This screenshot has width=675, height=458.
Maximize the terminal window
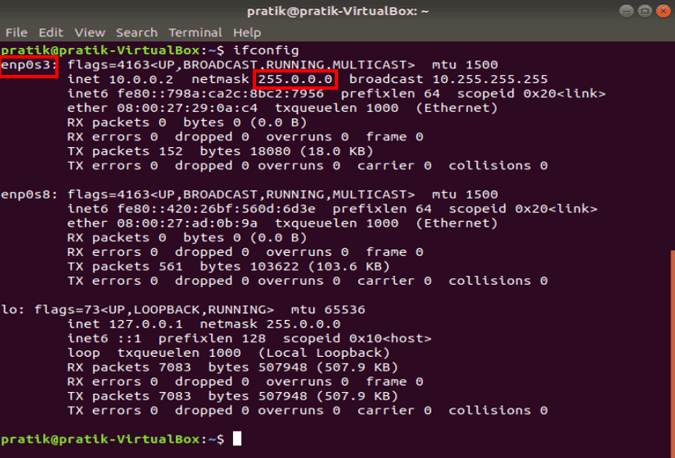644,11
